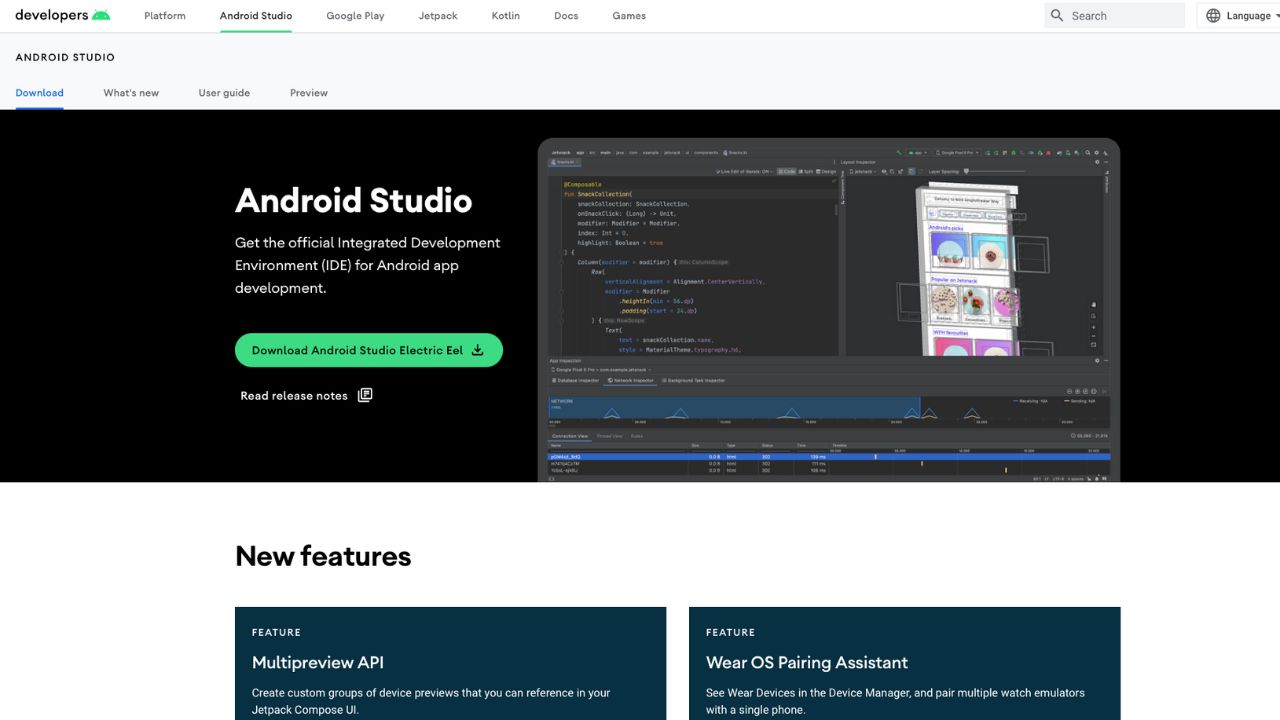Image resolution: width=1280 pixels, height=720 pixels.
Task: Click the Android Studio hero title
Action: tap(353, 200)
